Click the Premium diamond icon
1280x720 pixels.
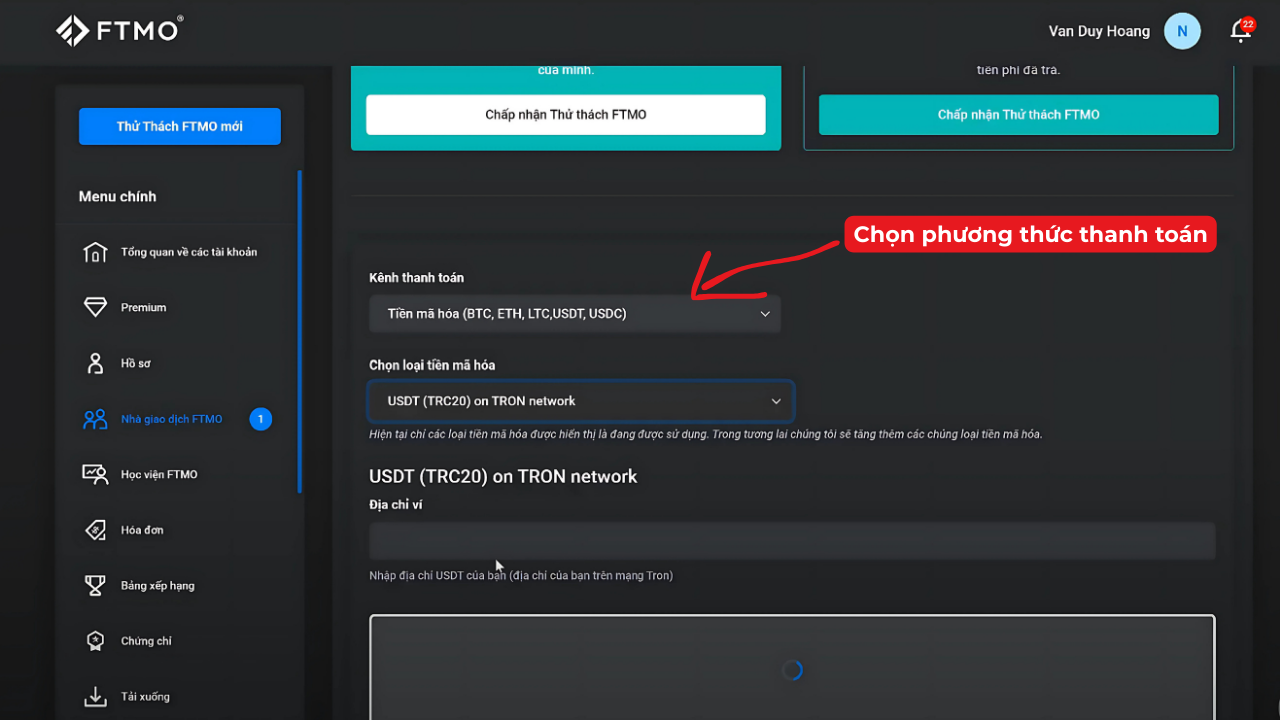(95, 307)
